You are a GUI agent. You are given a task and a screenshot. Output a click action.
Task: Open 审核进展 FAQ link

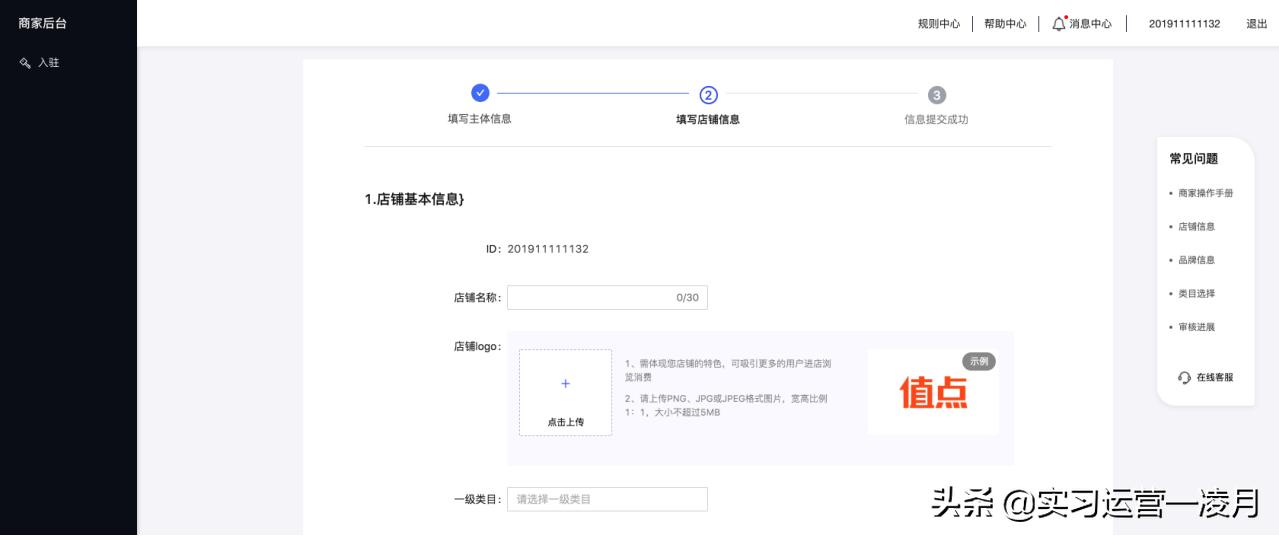1196,327
